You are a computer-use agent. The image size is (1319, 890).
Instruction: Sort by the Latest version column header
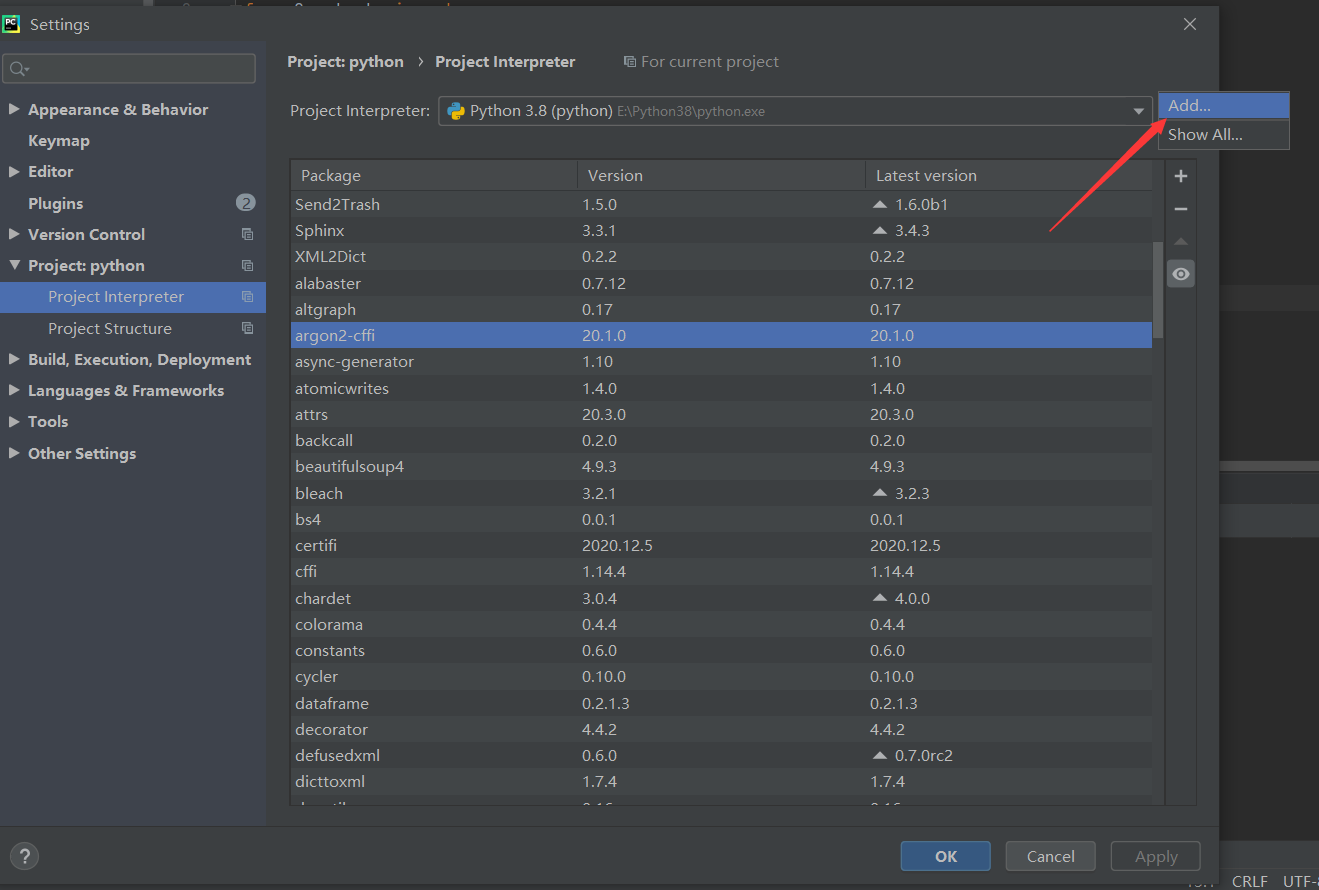click(1008, 175)
